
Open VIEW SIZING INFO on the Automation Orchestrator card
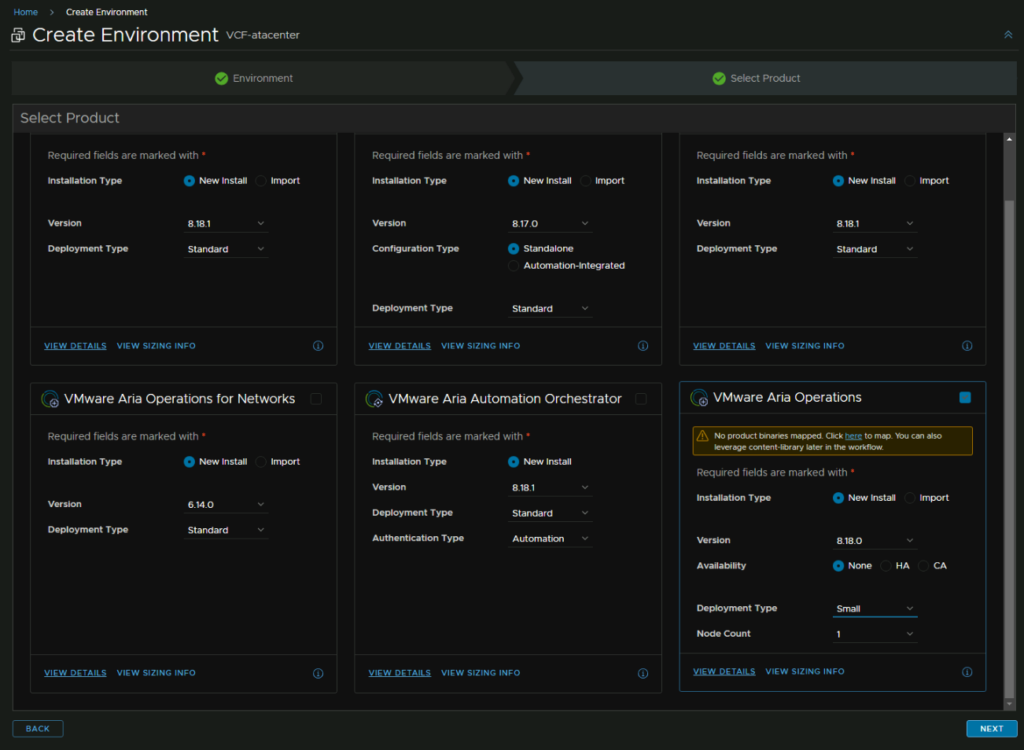pyautogui.click(x=481, y=674)
